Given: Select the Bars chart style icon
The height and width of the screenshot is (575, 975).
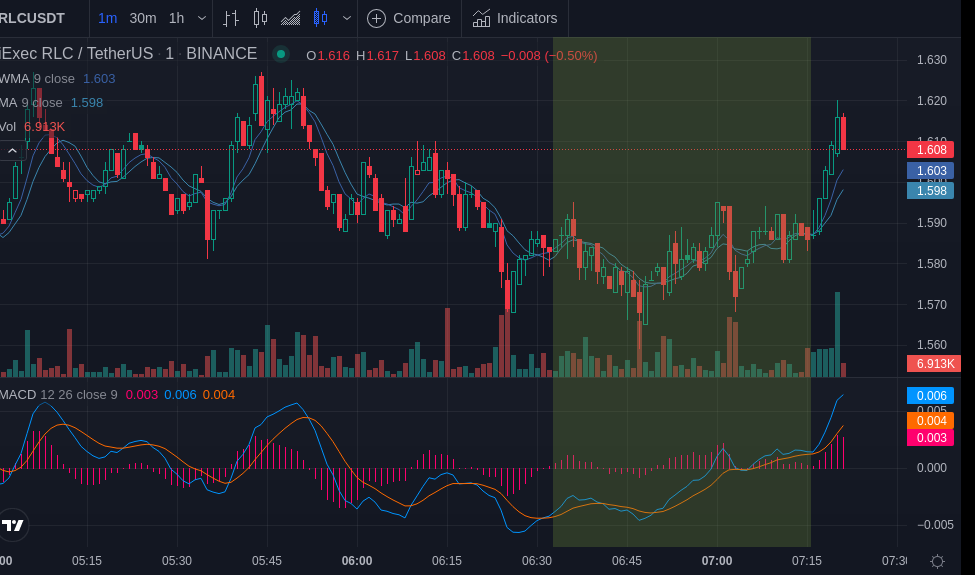Looking at the screenshot, I should pyautogui.click(x=231, y=18).
